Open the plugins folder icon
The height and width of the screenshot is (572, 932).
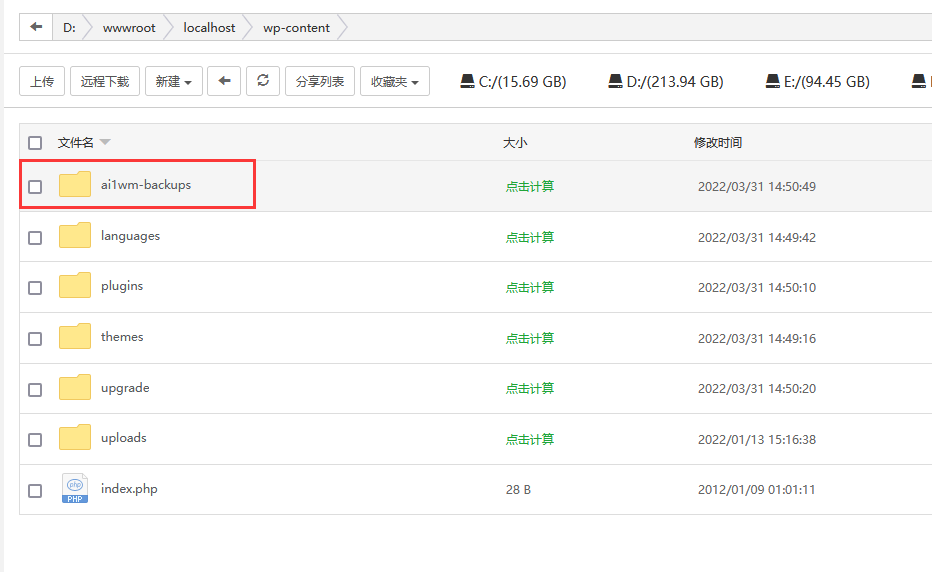point(75,285)
